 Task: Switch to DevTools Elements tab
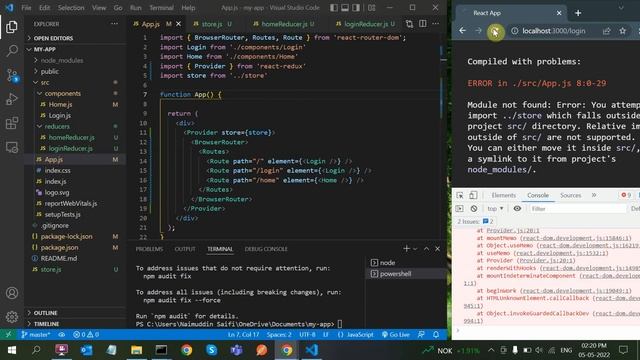pos(503,195)
